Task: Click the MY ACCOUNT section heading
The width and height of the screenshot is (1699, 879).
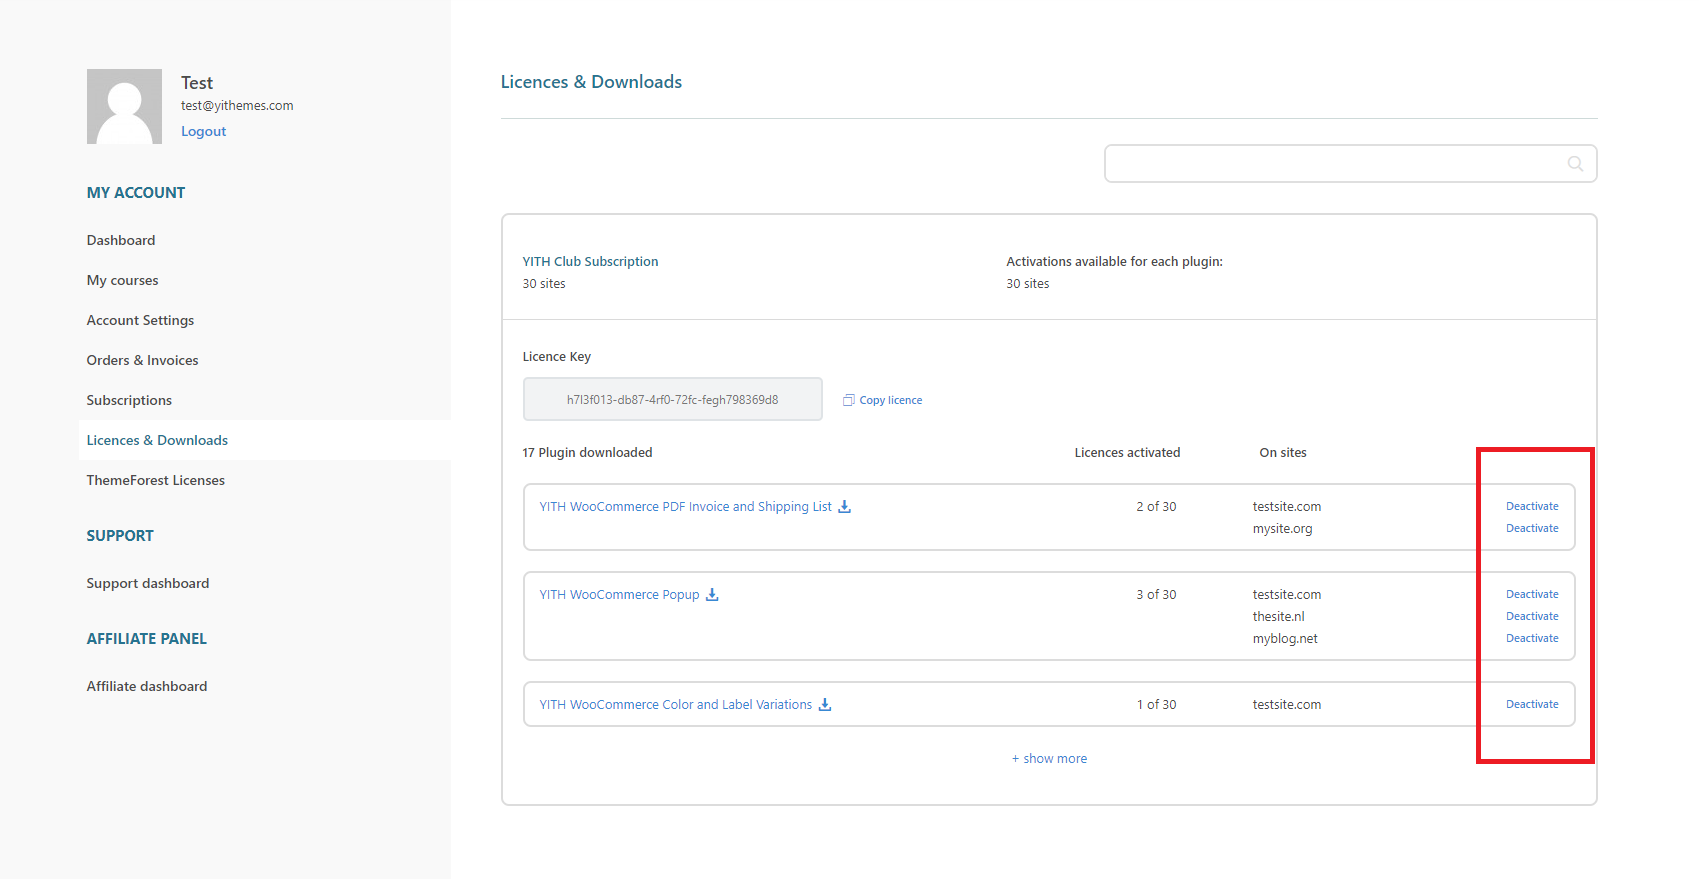Action: pyautogui.click(x=136, y=193)
